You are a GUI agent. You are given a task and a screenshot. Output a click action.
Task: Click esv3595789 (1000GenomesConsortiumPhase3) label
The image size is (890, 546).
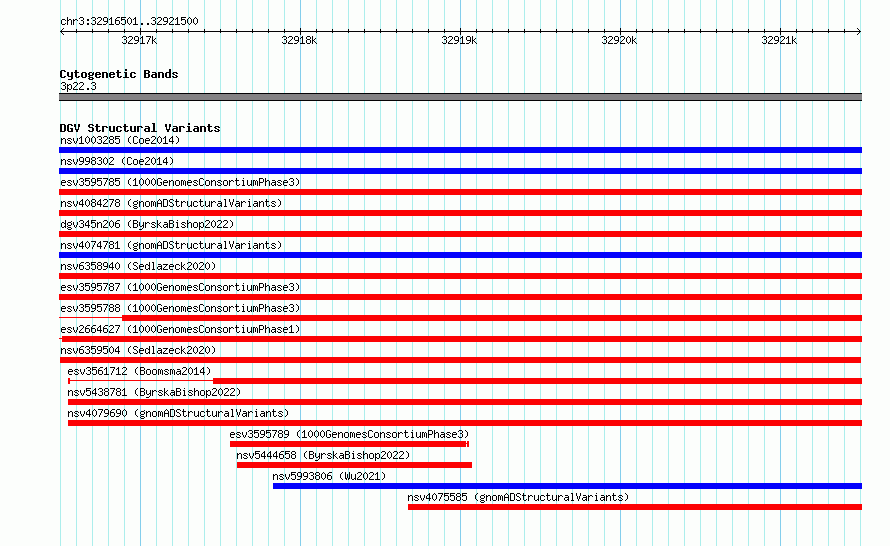[x=349, y=434]
